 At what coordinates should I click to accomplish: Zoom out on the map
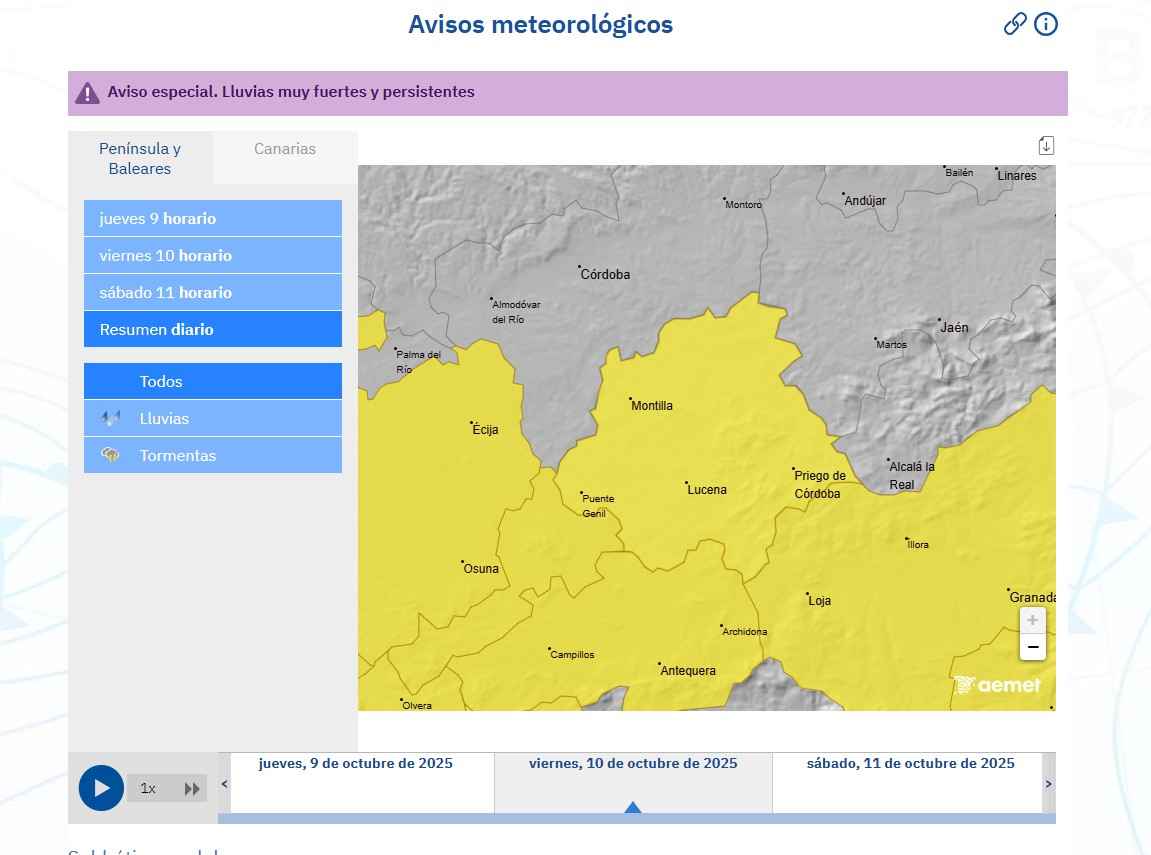1032,647
